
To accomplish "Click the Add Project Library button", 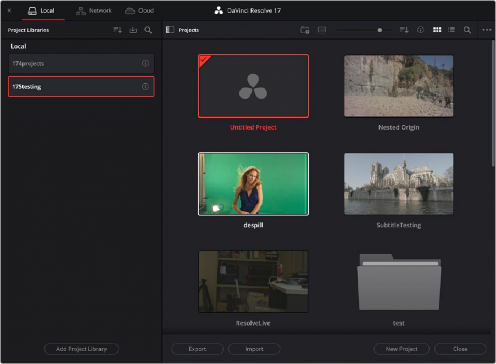I will [81, 349].
